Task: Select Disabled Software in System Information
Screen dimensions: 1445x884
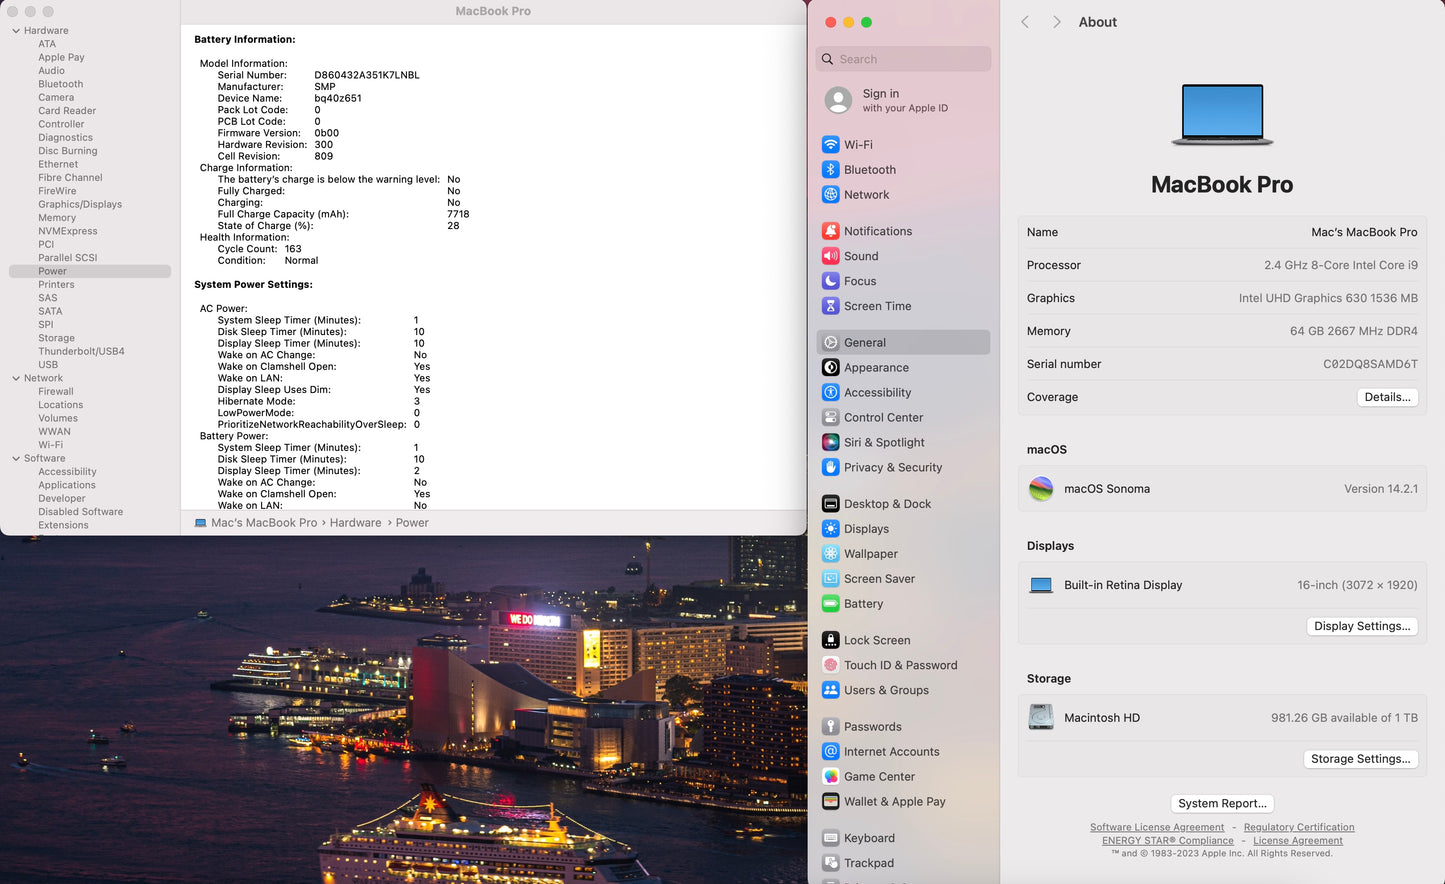Action: coord(81,512)
